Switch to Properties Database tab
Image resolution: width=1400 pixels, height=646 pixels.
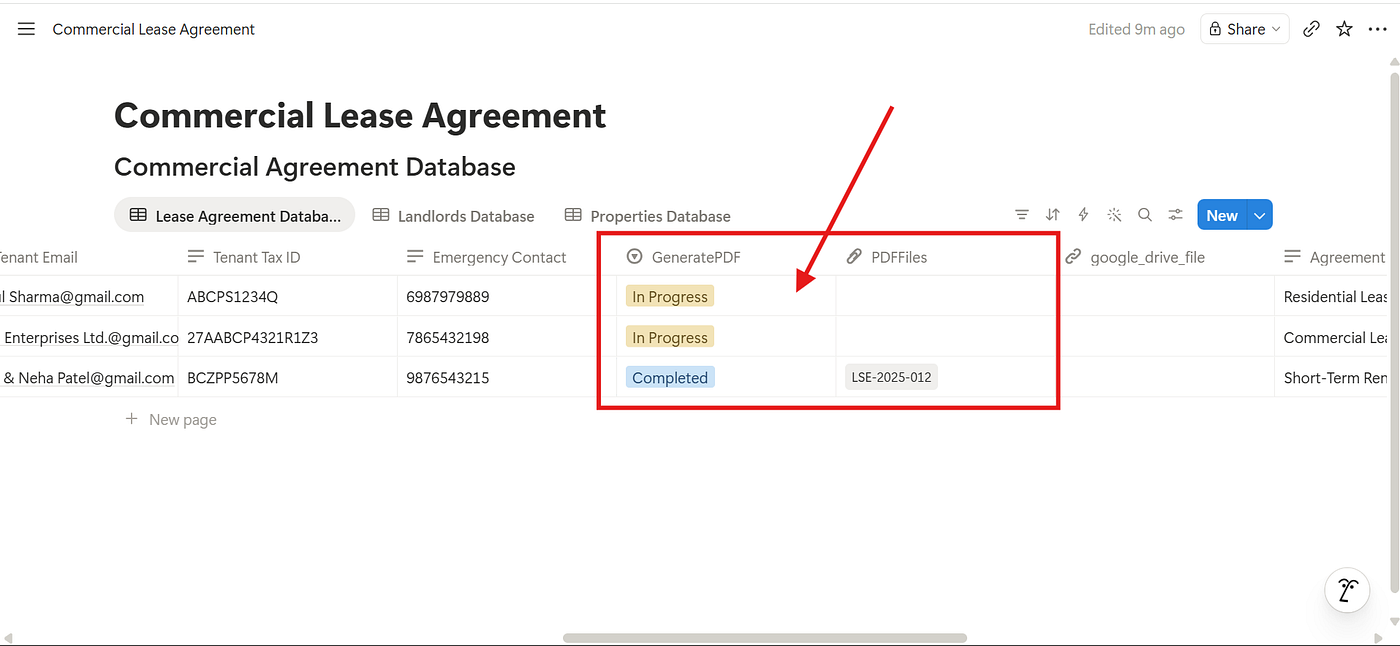tap(648, 215)
